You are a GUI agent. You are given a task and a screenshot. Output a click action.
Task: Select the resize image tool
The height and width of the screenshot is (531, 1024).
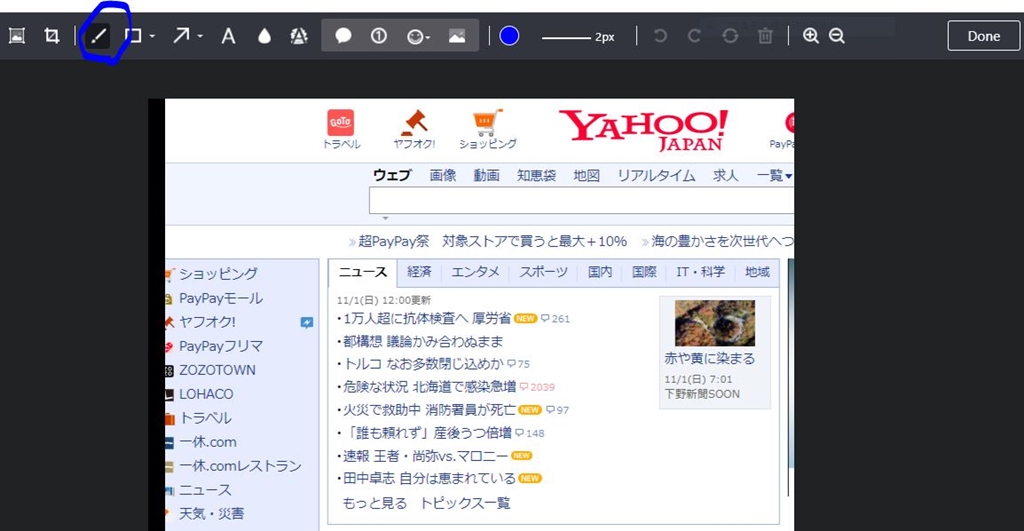17,36
